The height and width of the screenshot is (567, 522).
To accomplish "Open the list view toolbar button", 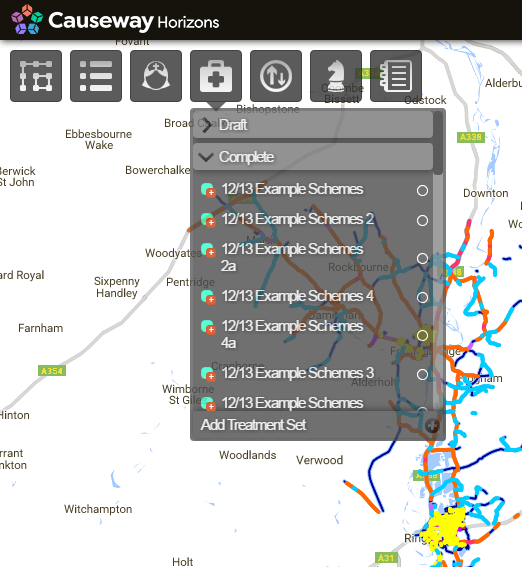I will [96, 76].
